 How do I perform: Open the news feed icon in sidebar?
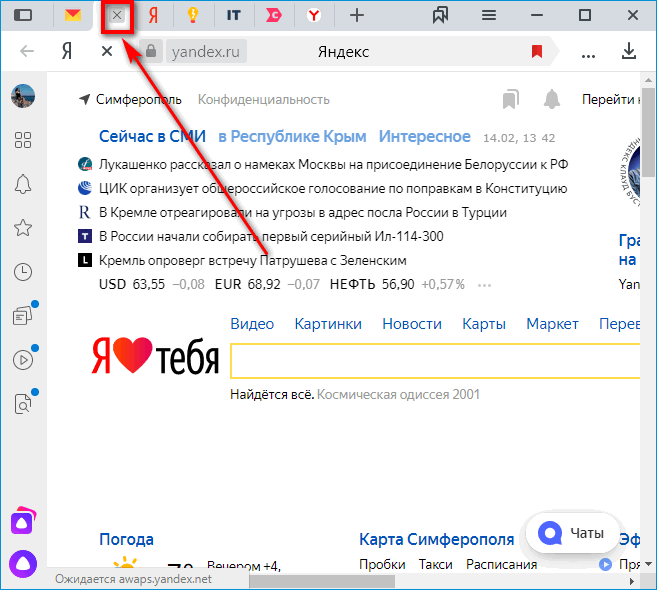tap(23, 316)
